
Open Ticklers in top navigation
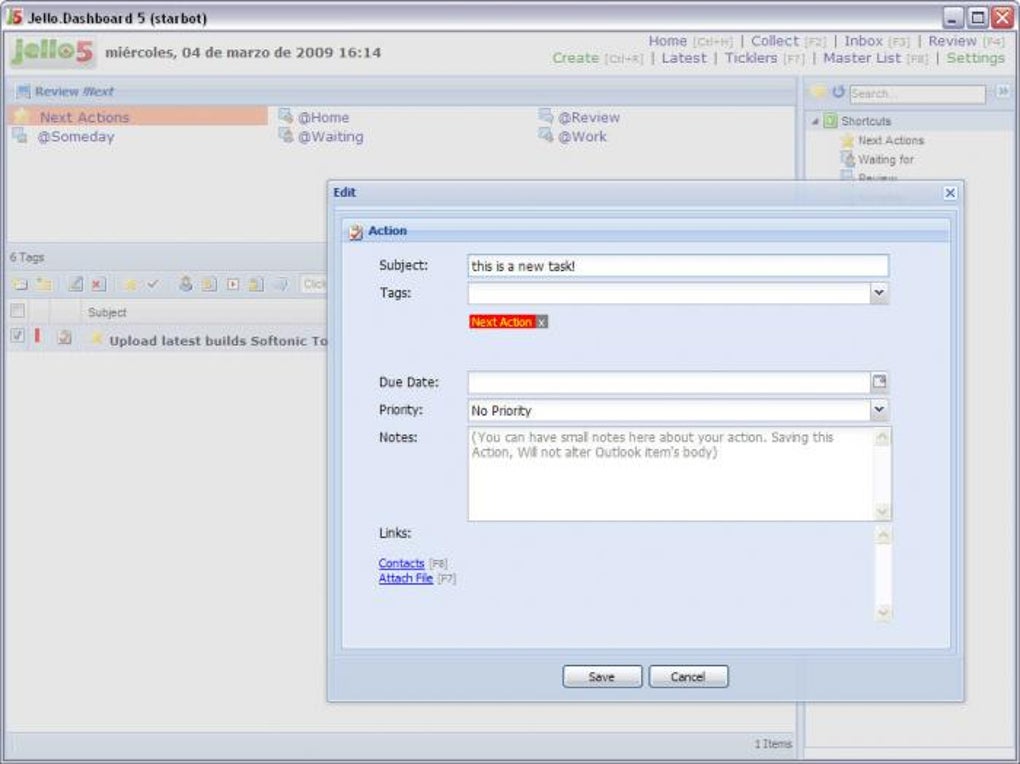(751, 57)
